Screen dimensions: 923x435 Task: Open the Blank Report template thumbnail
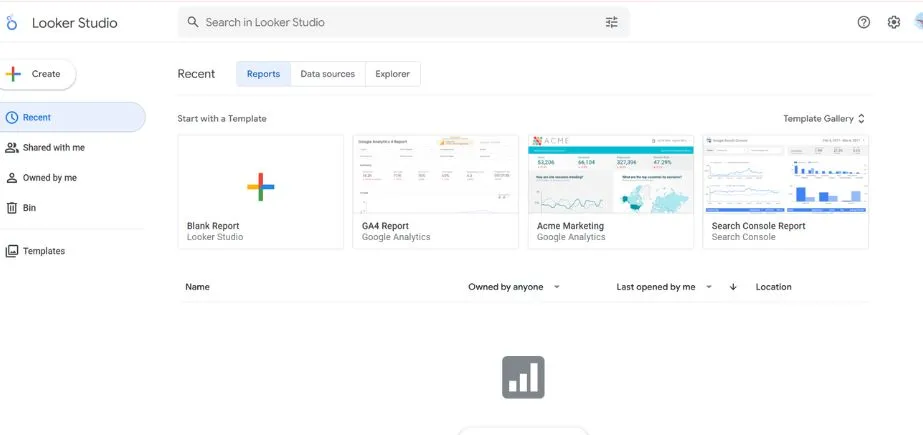[261, 192]
